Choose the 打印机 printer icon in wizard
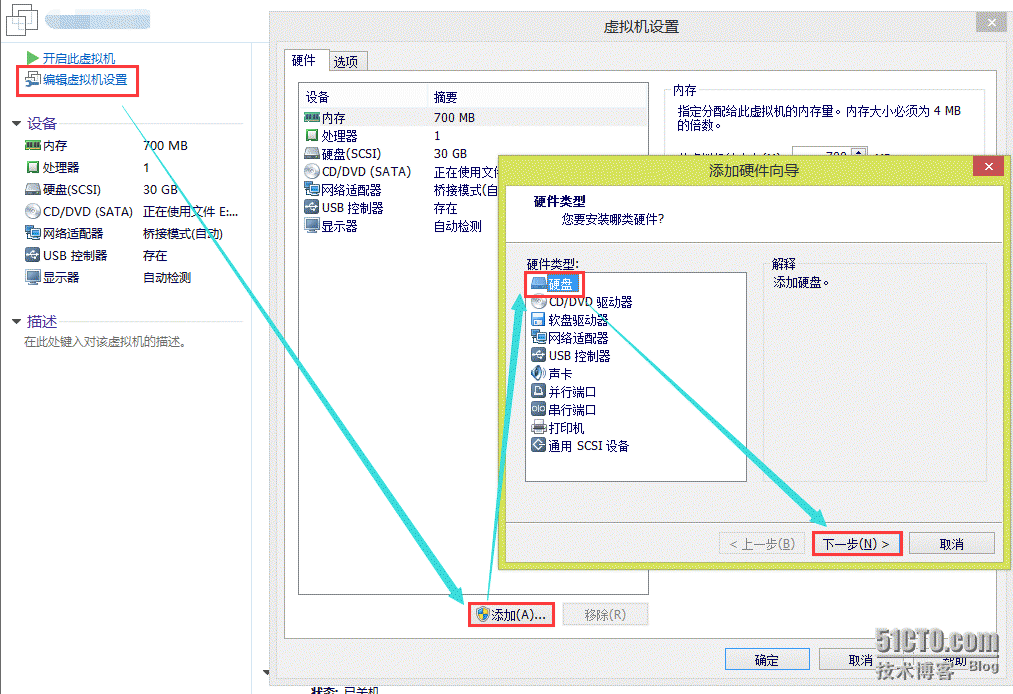1013x694 pixels. (x=538, y=427)
